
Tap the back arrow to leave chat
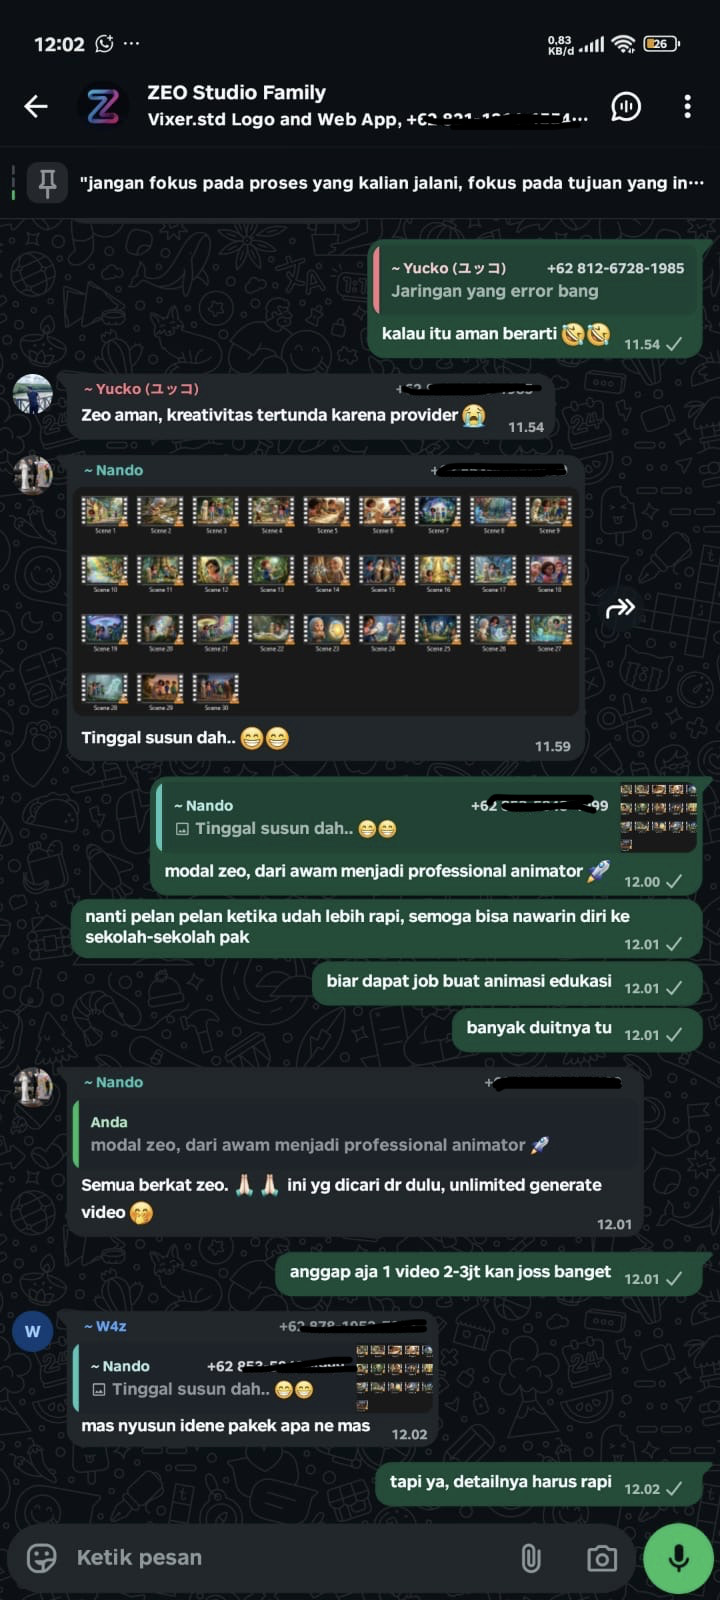coord(36,106)
